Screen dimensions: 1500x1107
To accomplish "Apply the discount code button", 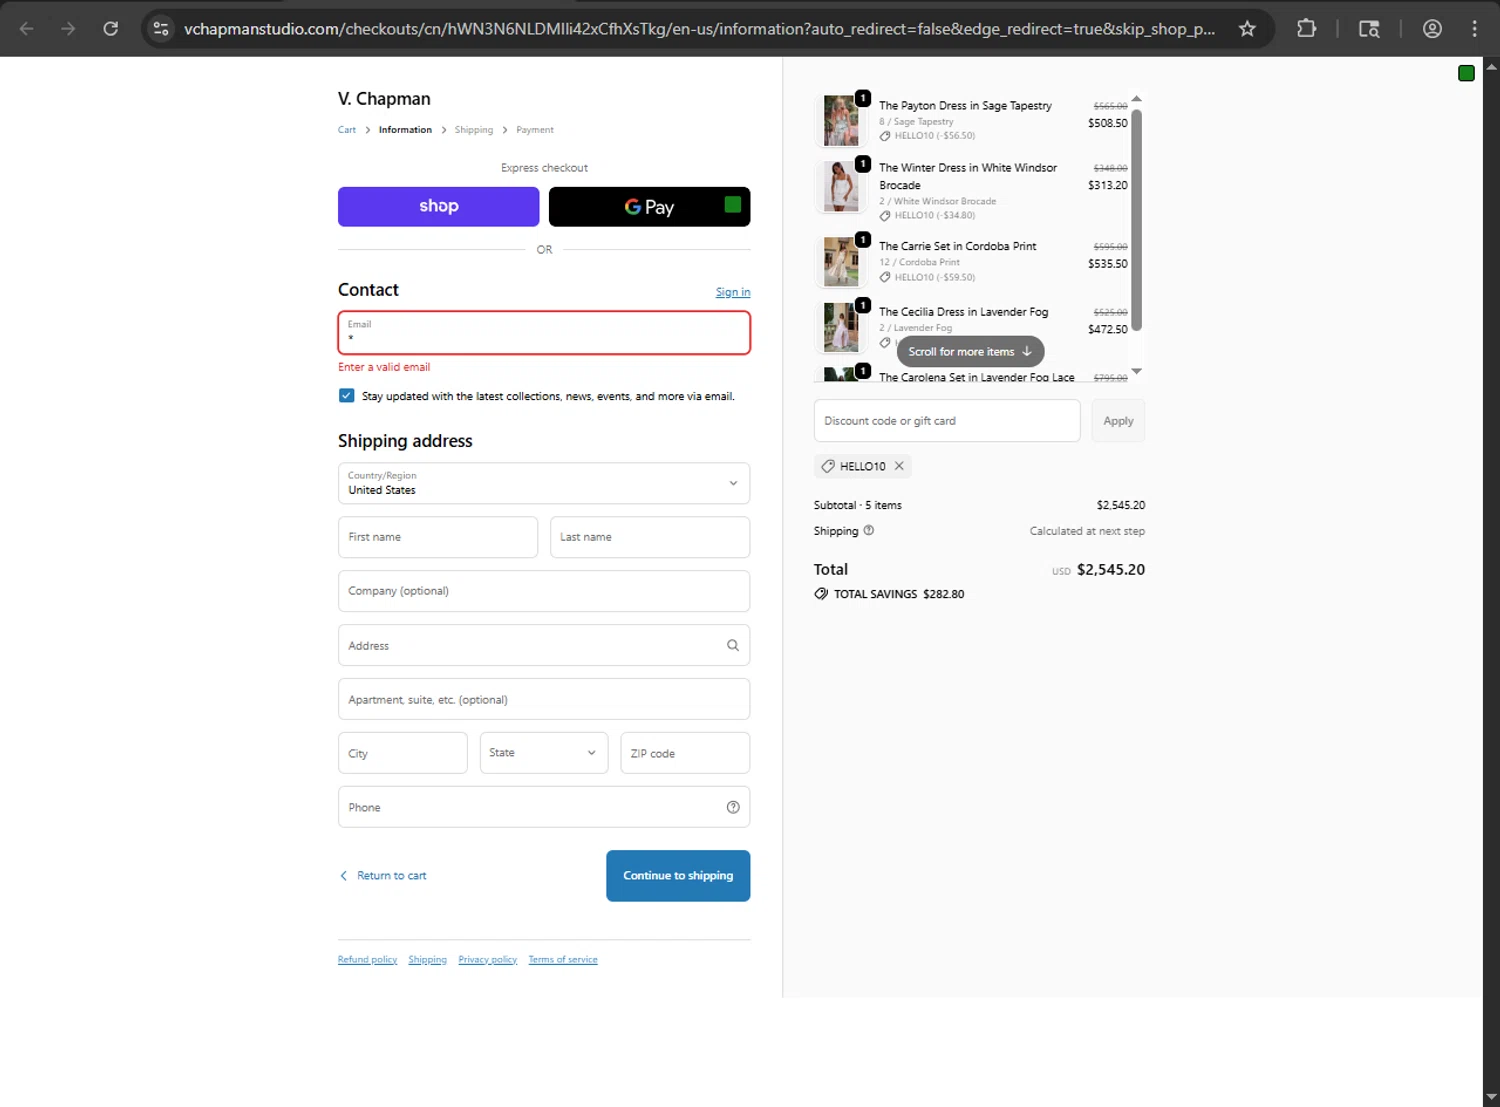I will pyautogui.click(x=1118, y=421).
